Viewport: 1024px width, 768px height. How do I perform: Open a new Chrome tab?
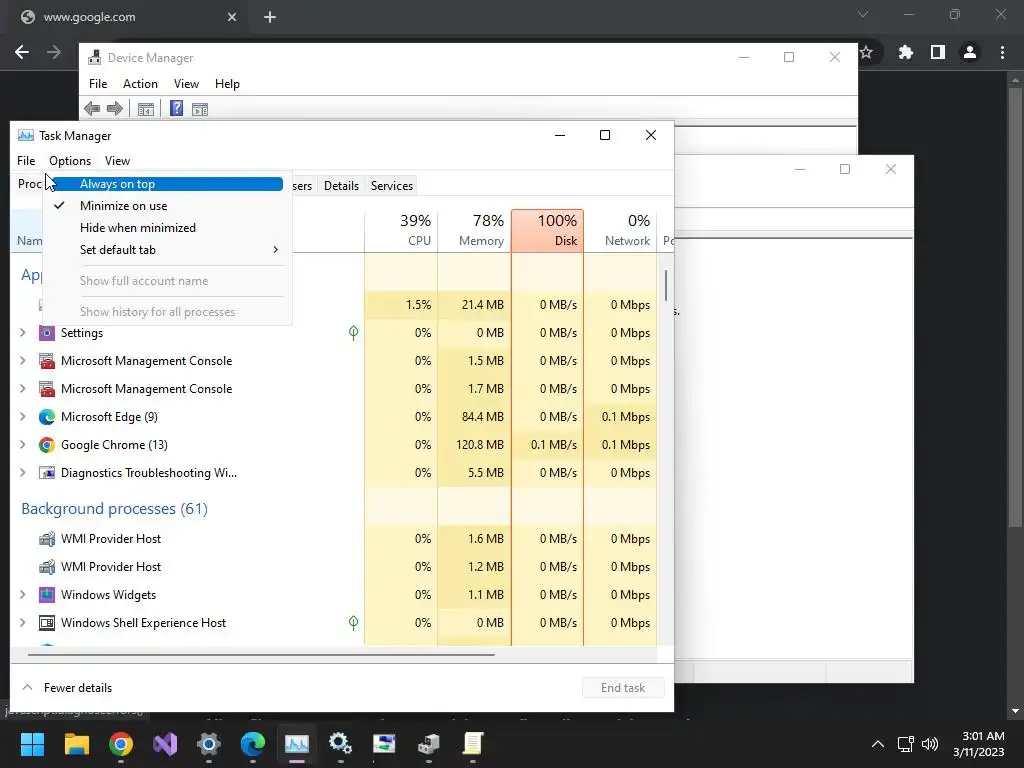click(270, 17)
